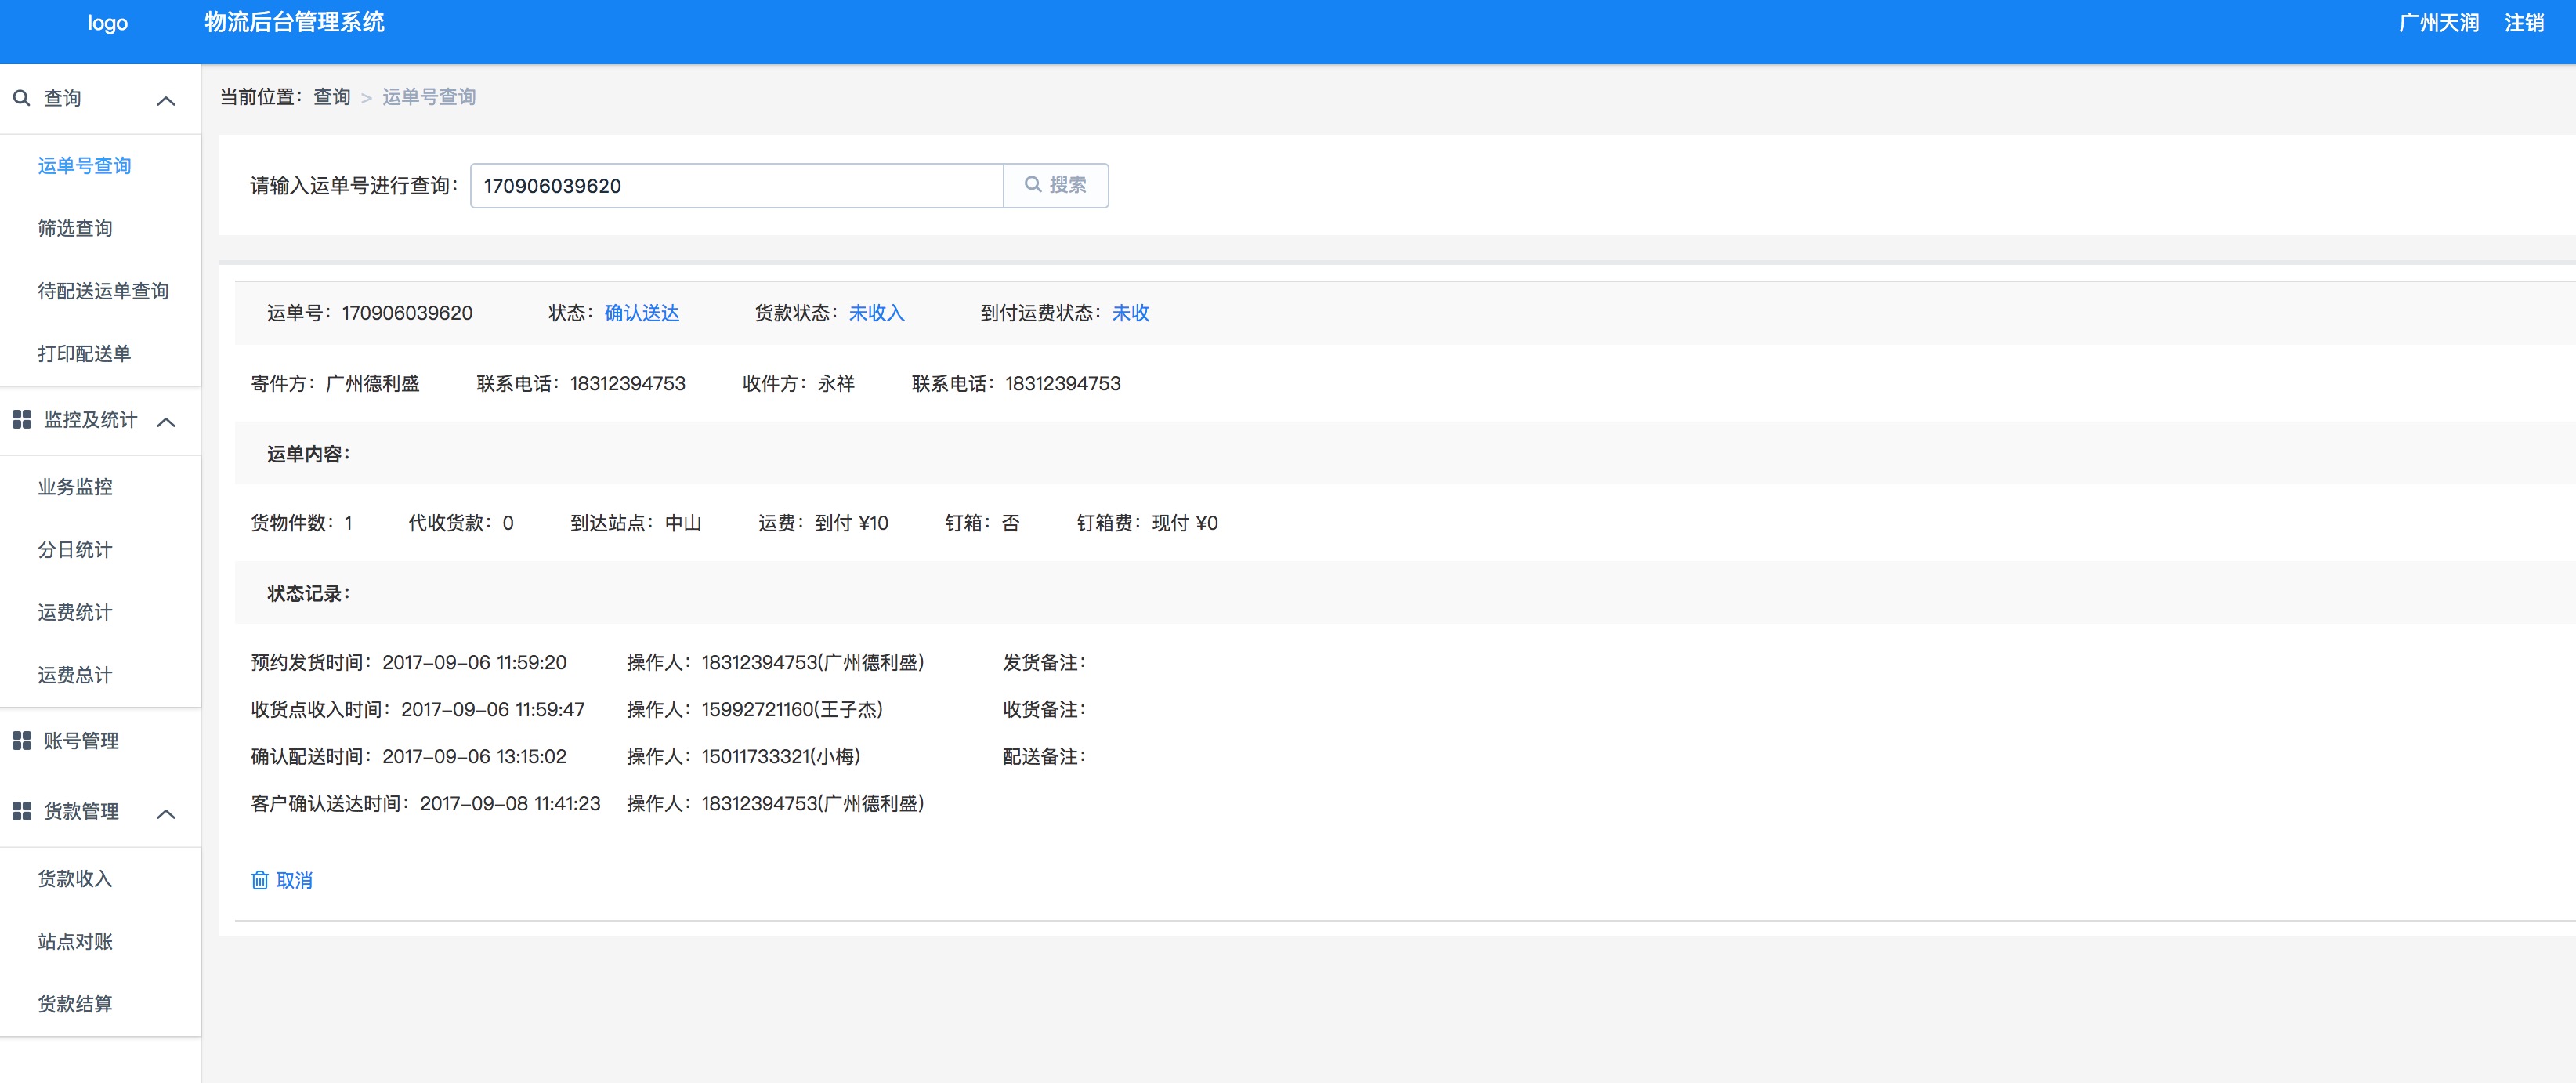This screenshot has width=2576, height=1083.
Task: Click the 运单号：170906039620 text in the result
Action: [370, 313]
